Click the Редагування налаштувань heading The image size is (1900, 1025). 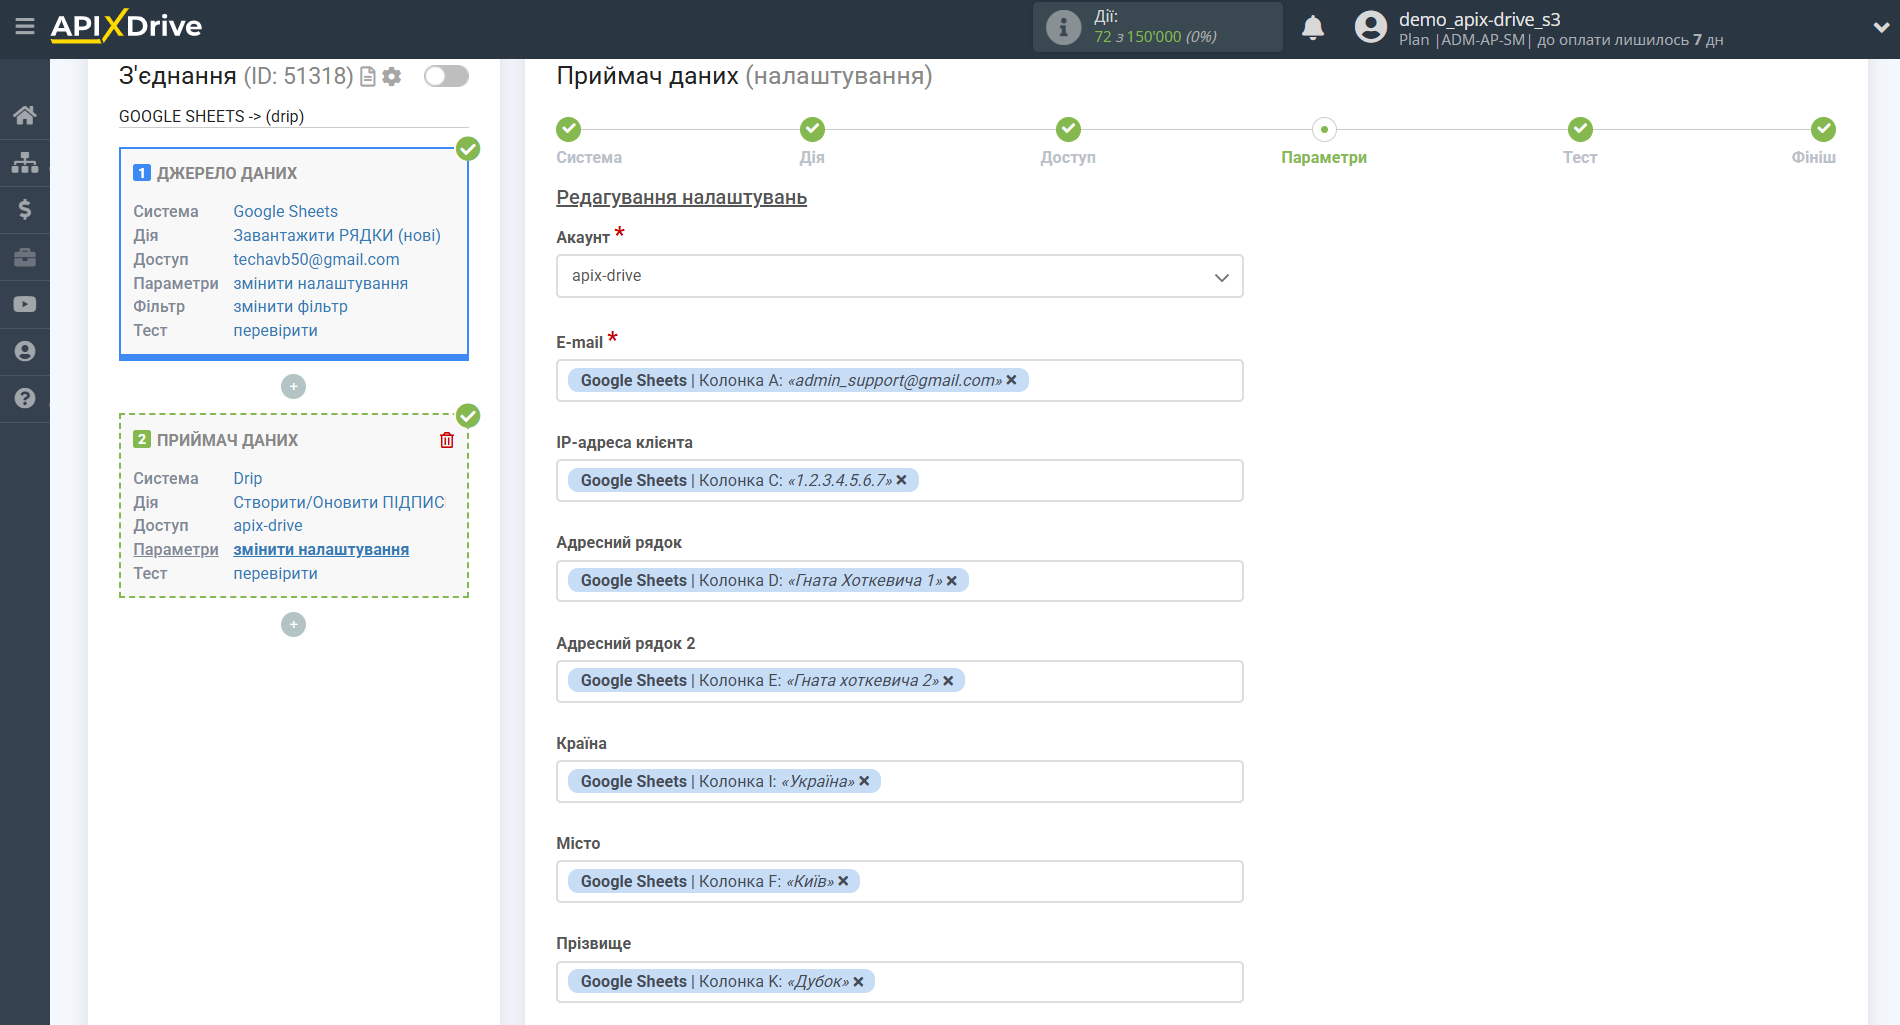(x=681, y=197)
